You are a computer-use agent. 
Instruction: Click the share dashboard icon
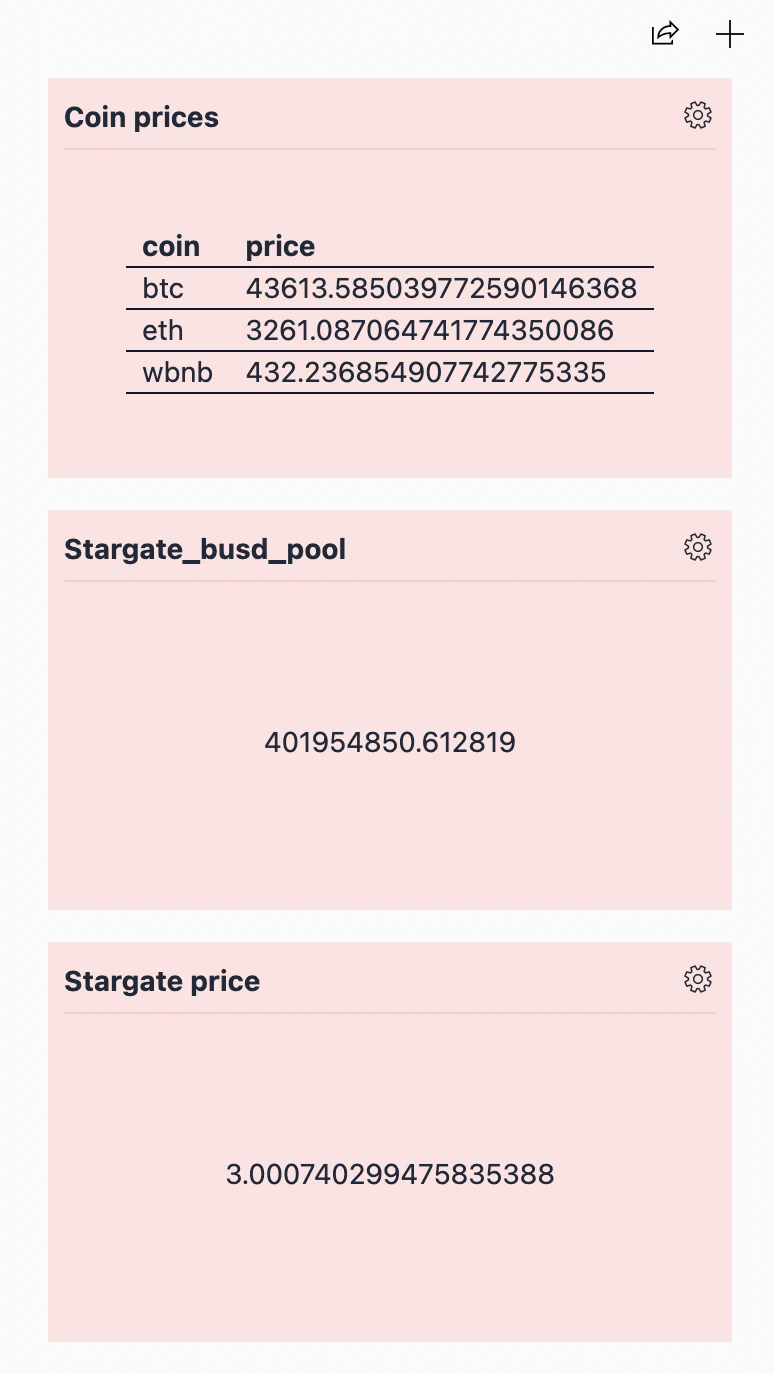pyautogui.click(x=665, y=34)
